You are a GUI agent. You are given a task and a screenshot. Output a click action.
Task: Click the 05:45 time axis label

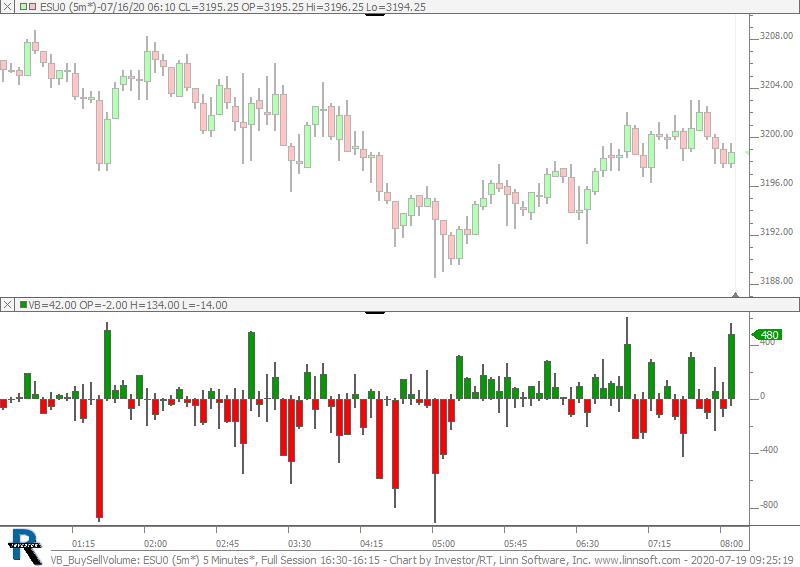point(515,544)
